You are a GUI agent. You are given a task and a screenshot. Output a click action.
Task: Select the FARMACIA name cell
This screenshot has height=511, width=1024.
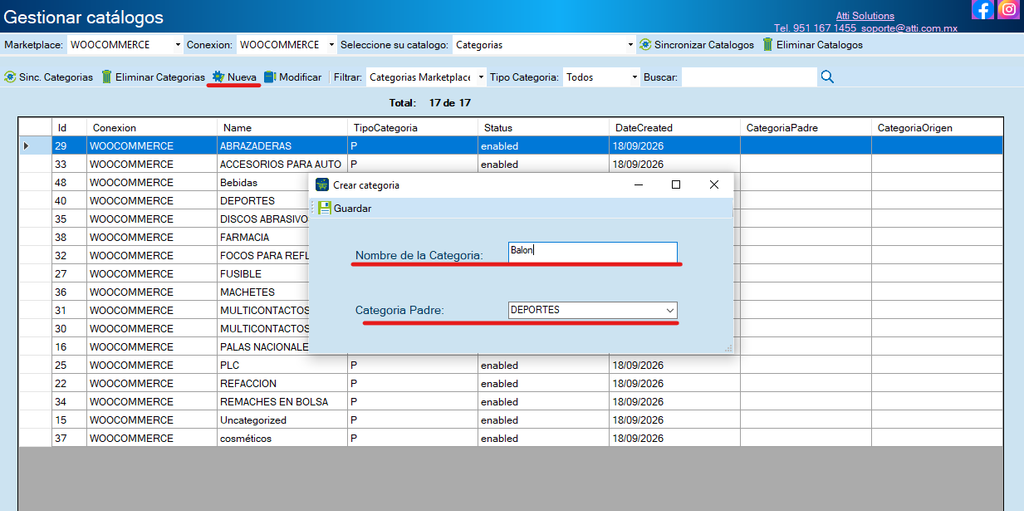[x=263, y=237]
